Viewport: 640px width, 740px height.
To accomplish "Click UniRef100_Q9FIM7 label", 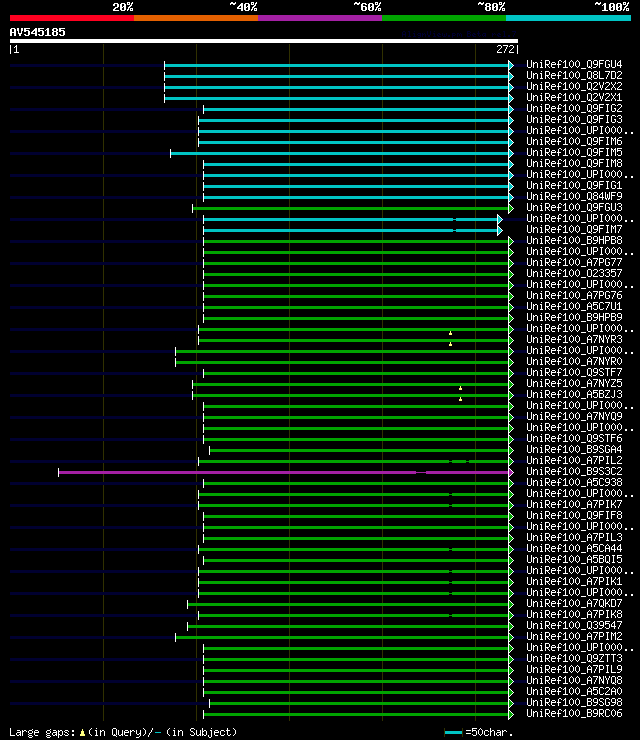I will [x=574, y=229].
